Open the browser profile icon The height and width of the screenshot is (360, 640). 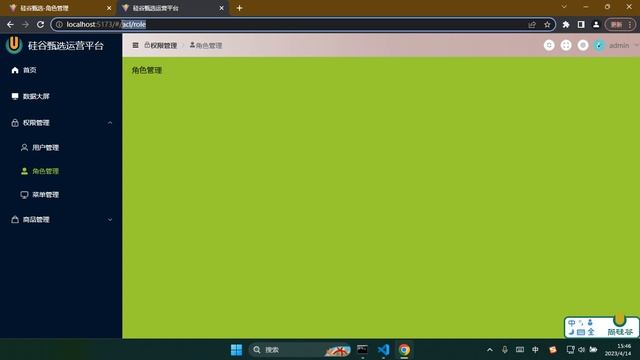click(596, 24)
